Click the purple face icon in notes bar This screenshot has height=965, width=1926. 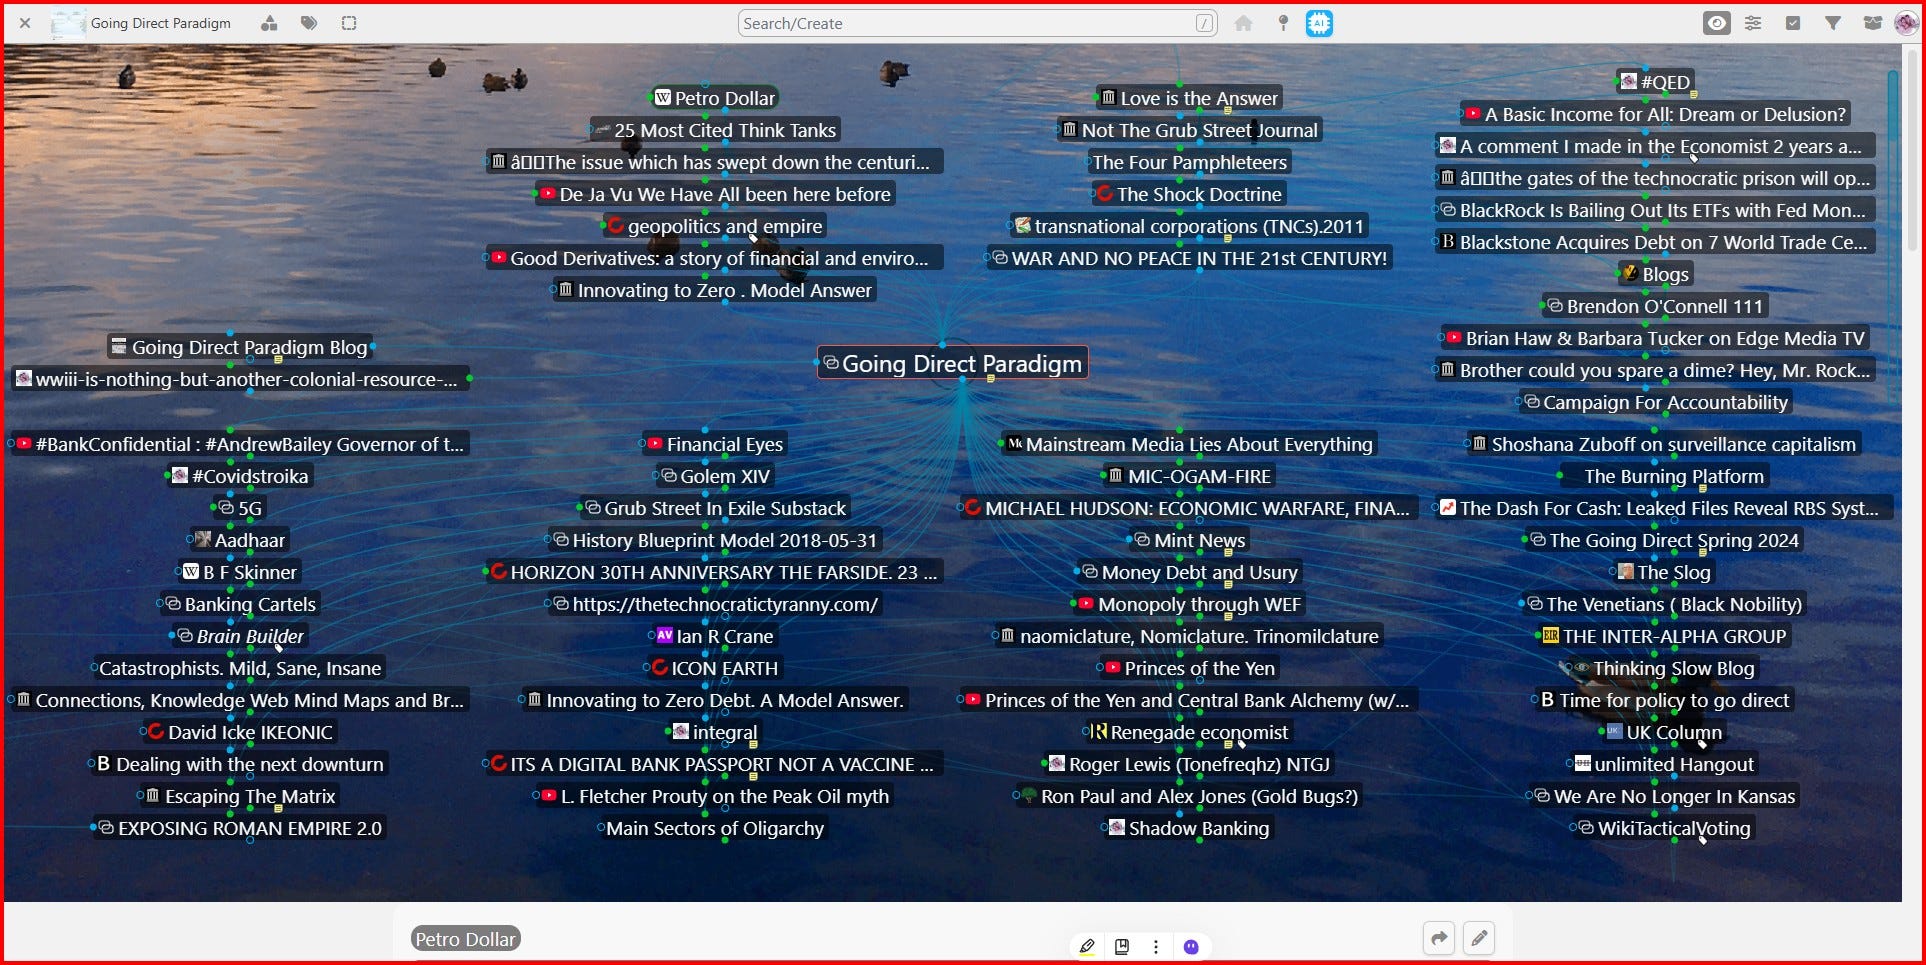pos(1191,946)
